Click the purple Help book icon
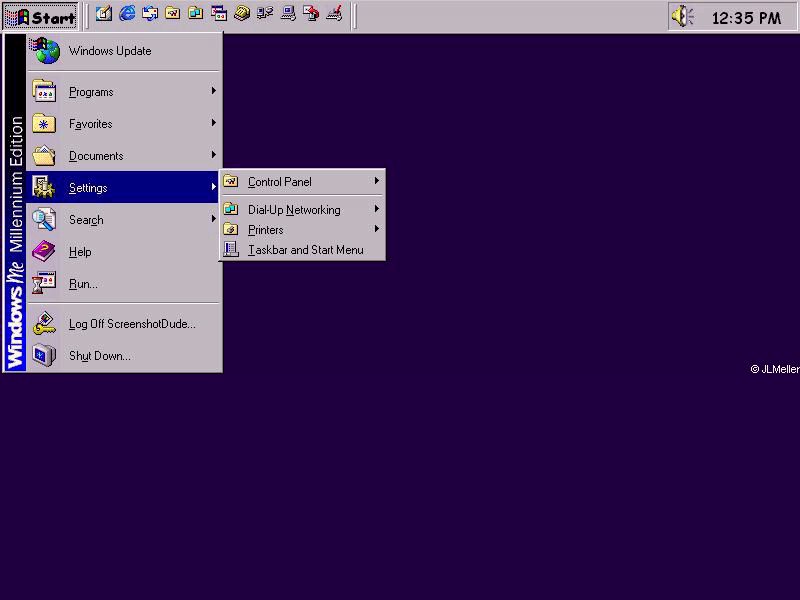 click(x=44, y=251)
